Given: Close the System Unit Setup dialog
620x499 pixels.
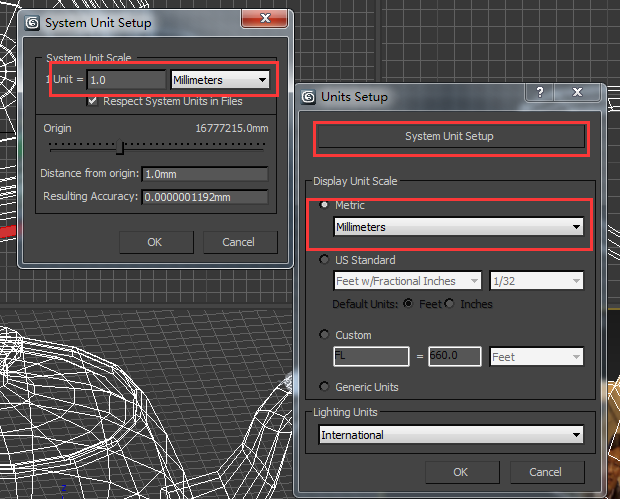Looking at the screenshot, I should click(x=265, y=18).
